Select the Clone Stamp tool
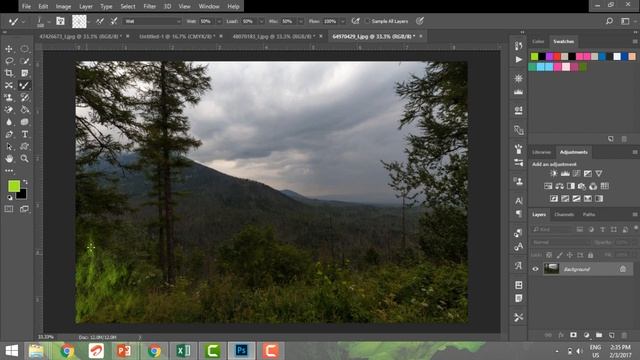This screenshot has width=640, height=360. click(9, 98)
